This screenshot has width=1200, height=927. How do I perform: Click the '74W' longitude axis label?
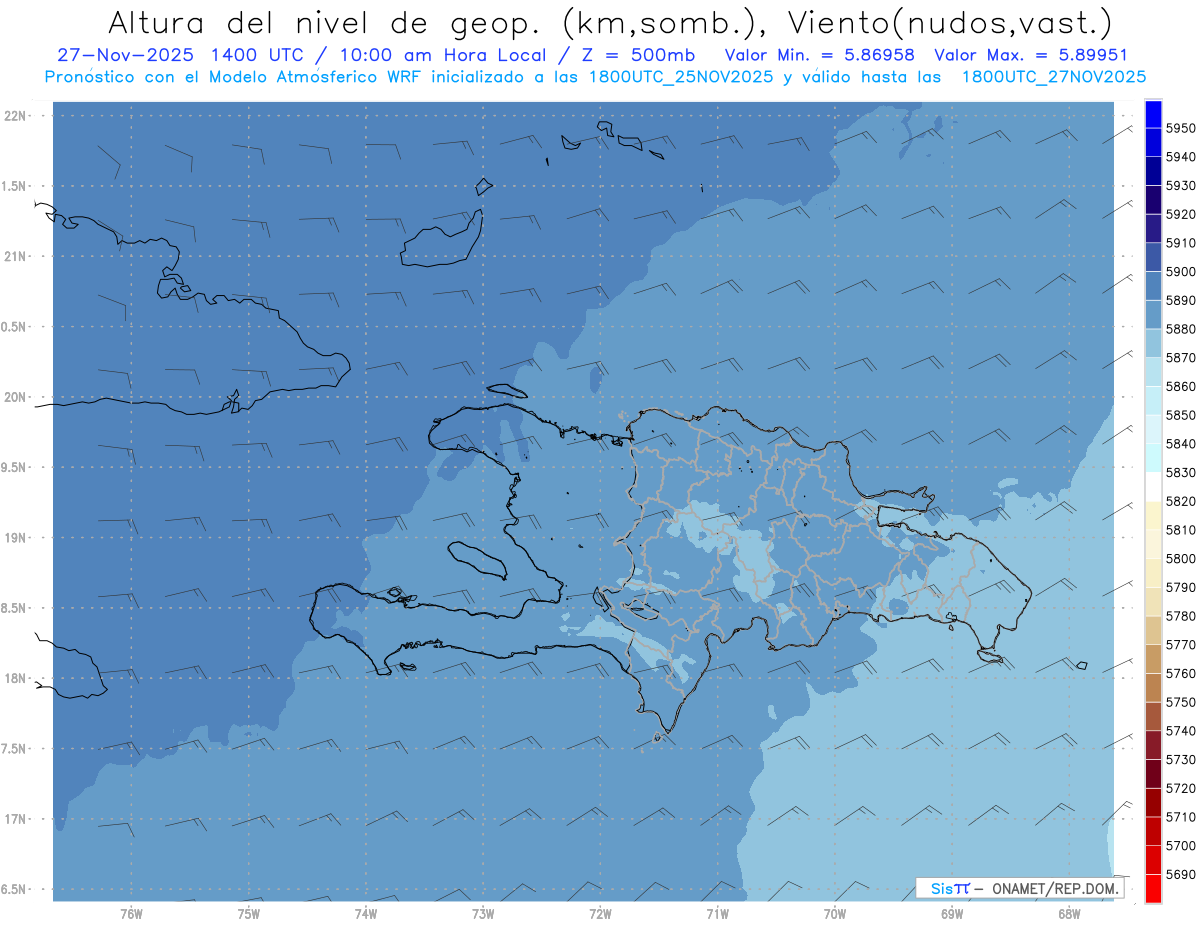(x=366, y=913)
